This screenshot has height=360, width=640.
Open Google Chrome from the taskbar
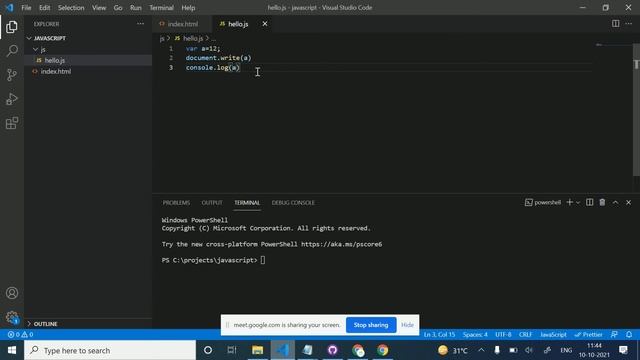382,350
